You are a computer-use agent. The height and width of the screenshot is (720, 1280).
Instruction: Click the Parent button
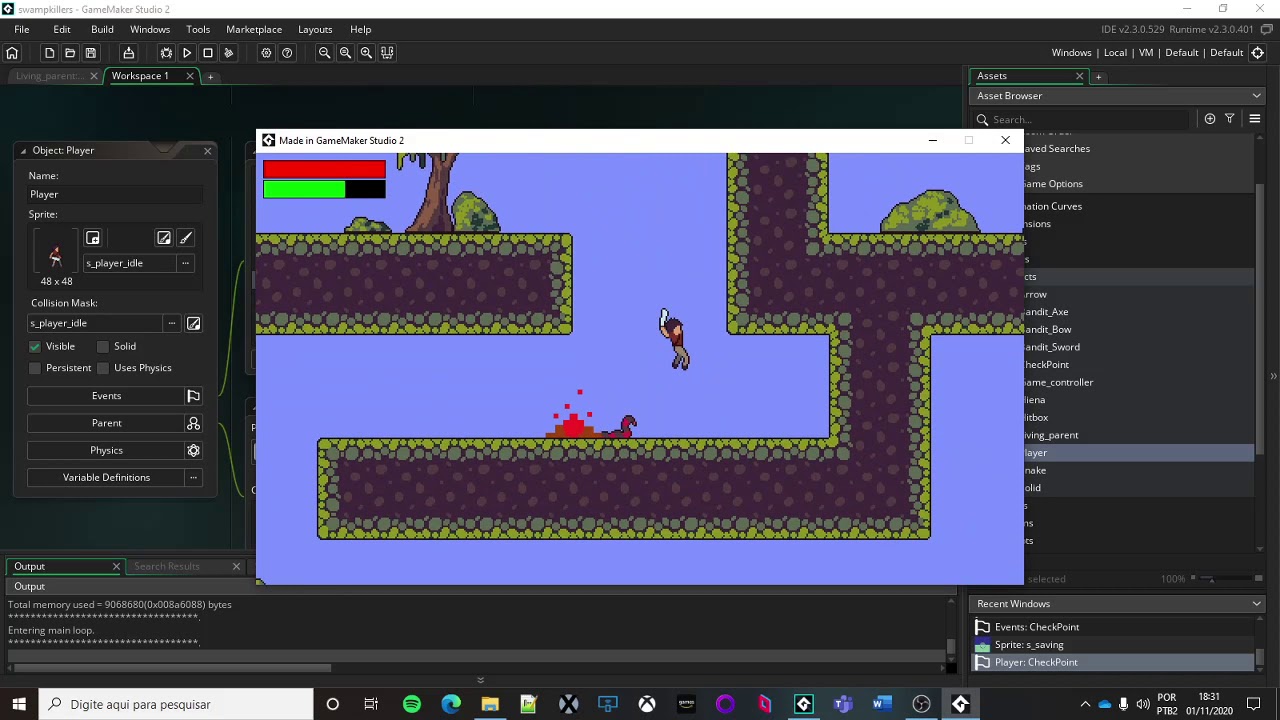click(106, 423)
